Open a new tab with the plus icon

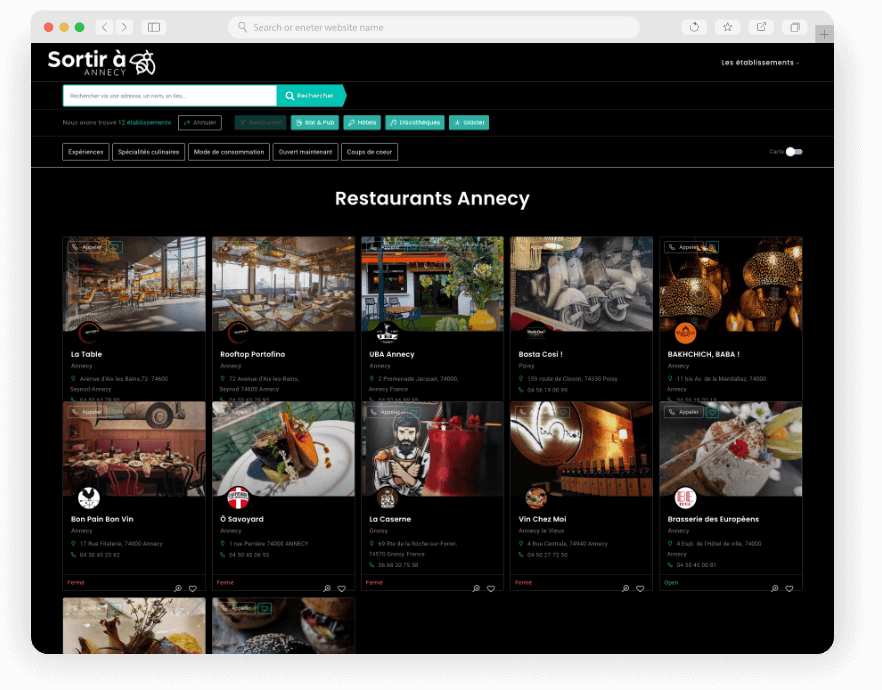[x=824, y=34]
